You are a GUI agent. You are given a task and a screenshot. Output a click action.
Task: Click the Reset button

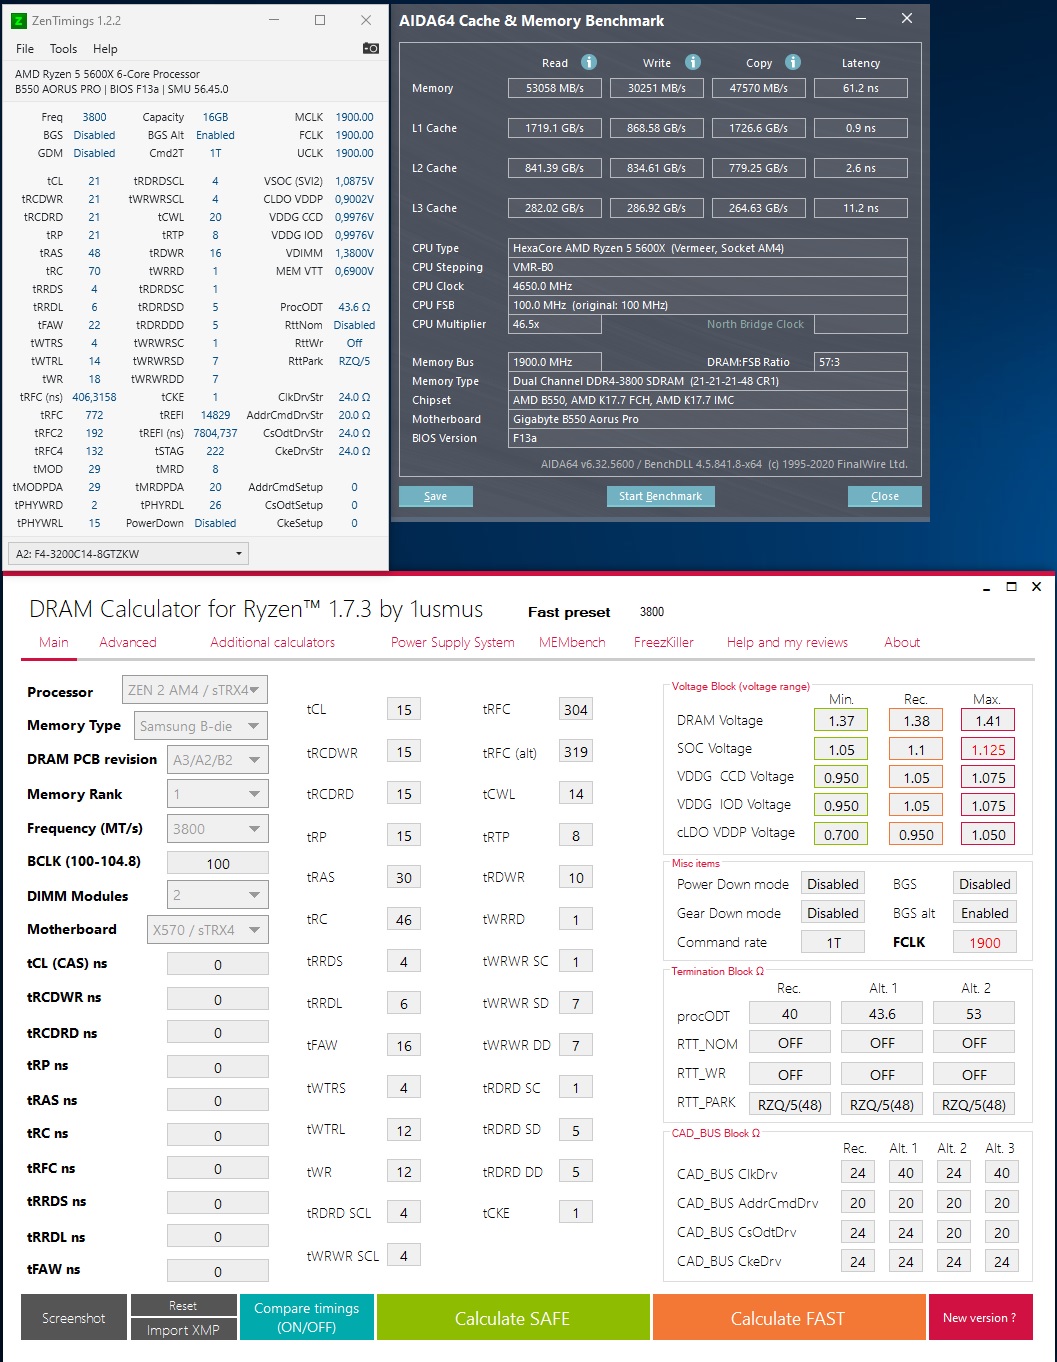(183, 1305)
